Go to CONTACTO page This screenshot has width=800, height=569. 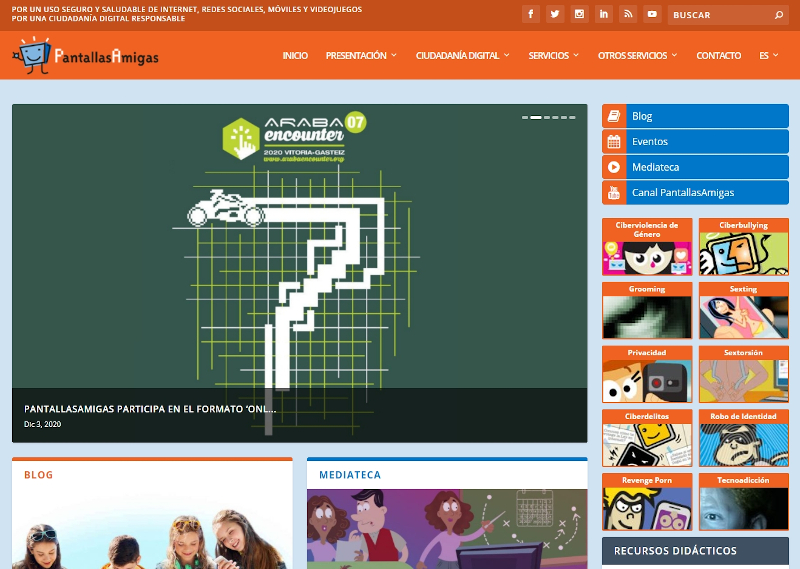(x=718, y=55)
